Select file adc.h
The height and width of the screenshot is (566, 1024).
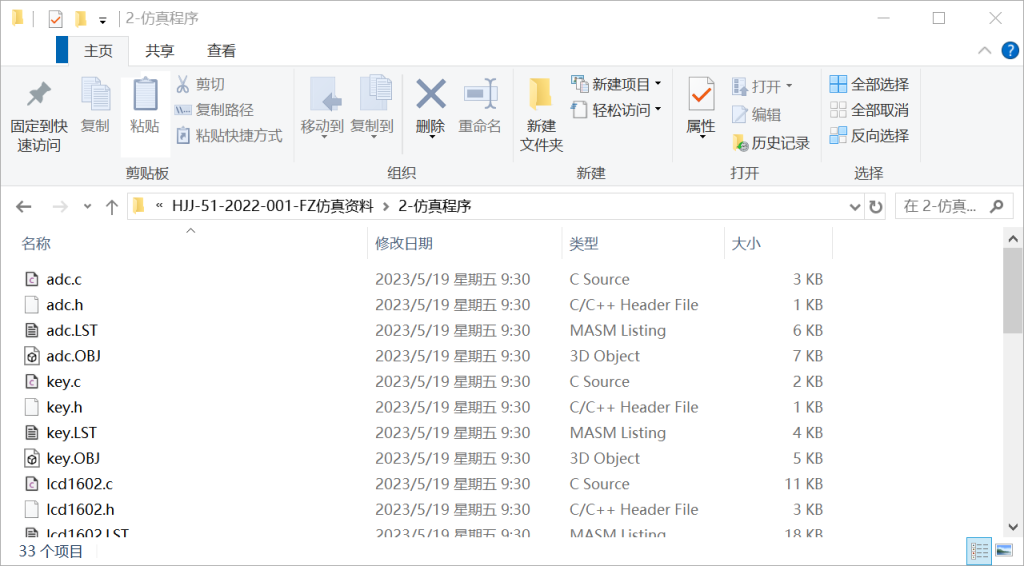(64, 305)
